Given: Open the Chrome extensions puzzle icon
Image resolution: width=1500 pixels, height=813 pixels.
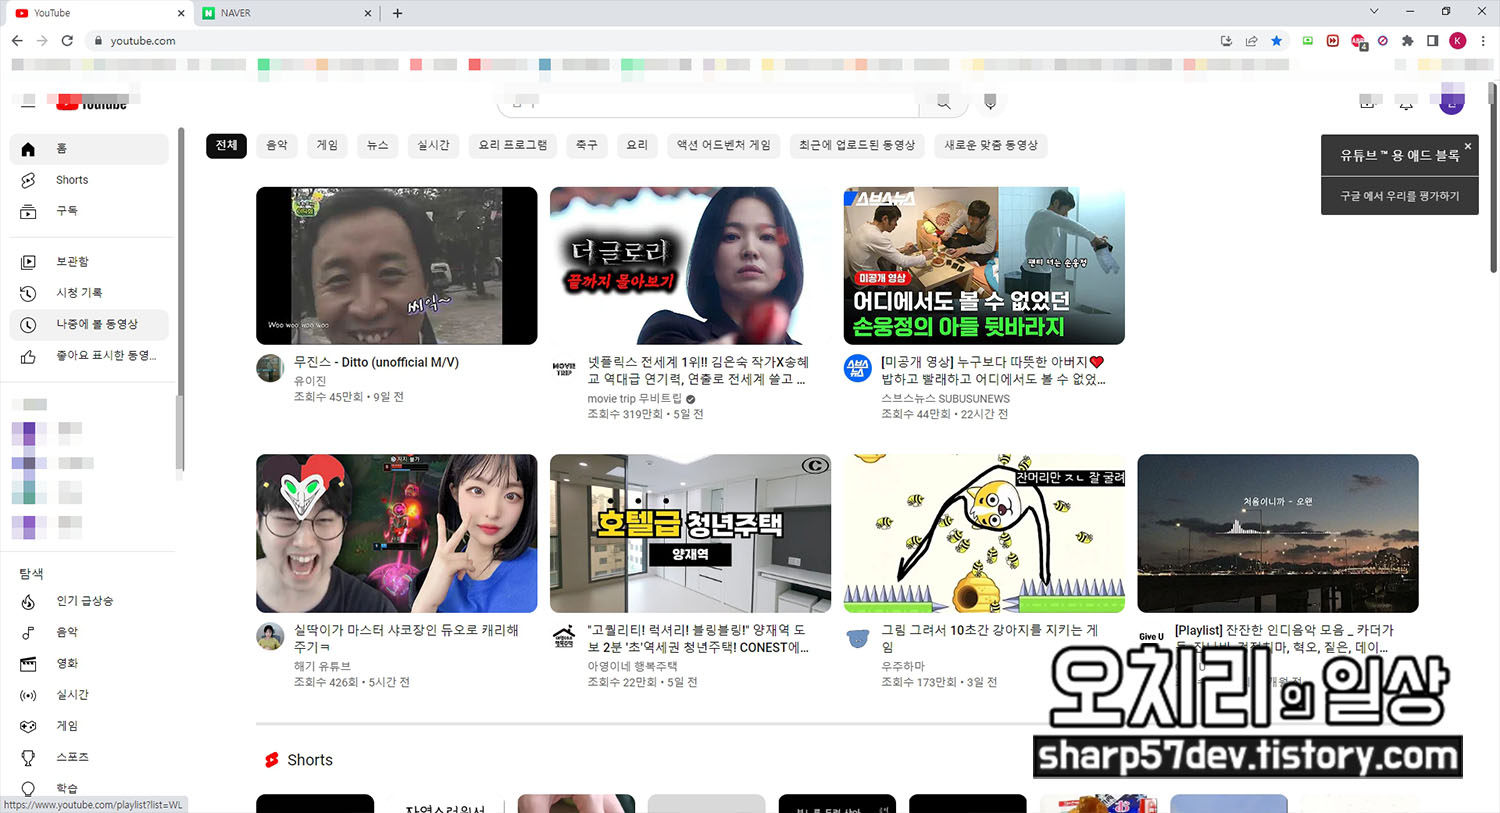Looking at the screenshot, I should (1407, 41).
